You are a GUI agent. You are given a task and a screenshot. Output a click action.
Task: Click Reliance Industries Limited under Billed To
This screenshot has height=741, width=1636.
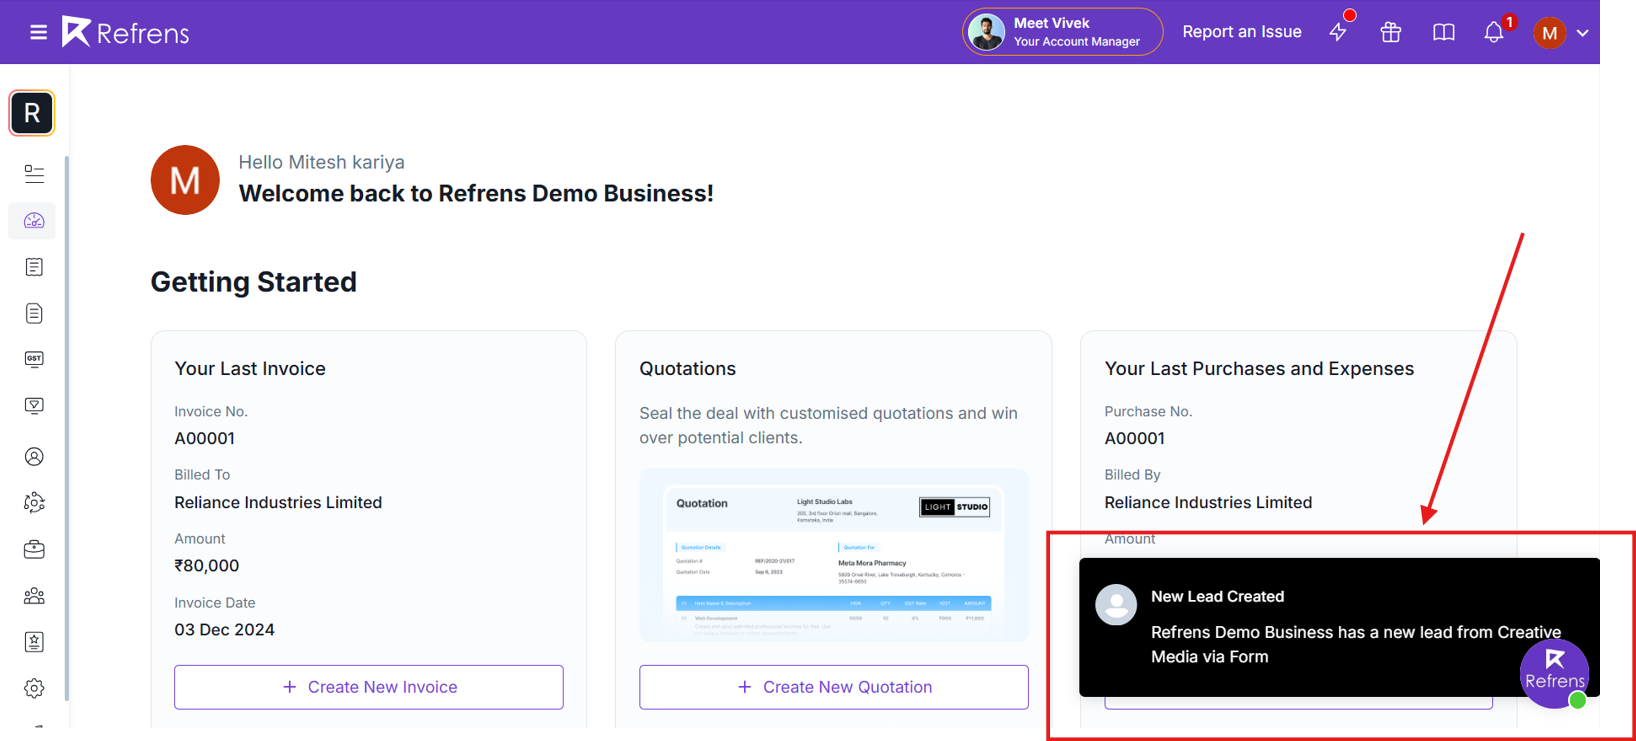tap(278, 502)
